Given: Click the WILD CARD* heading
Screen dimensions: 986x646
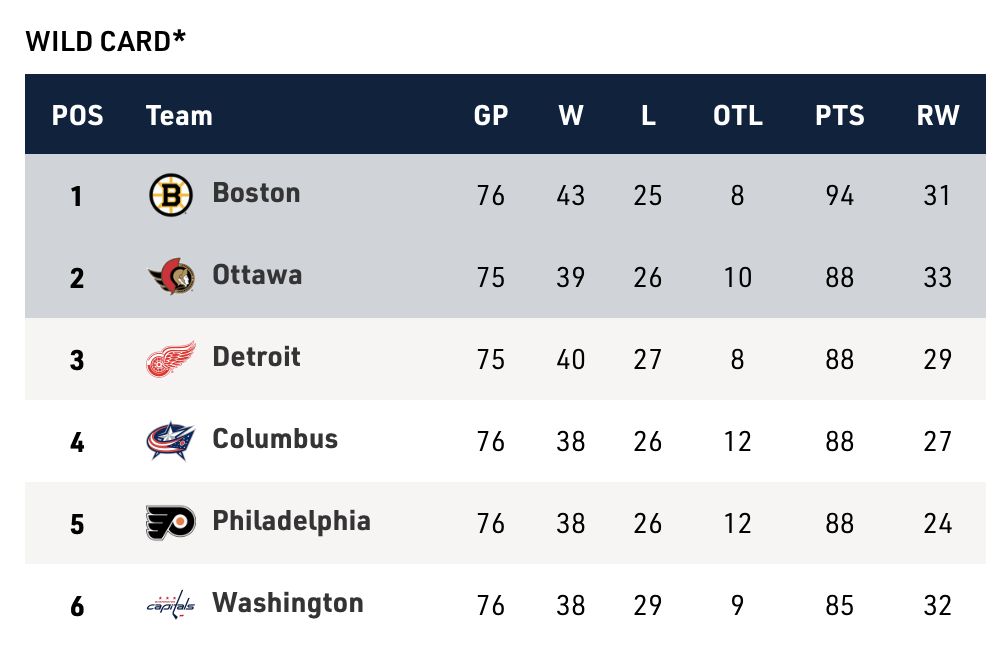Looking at the screenshot, I should (106, 41).
